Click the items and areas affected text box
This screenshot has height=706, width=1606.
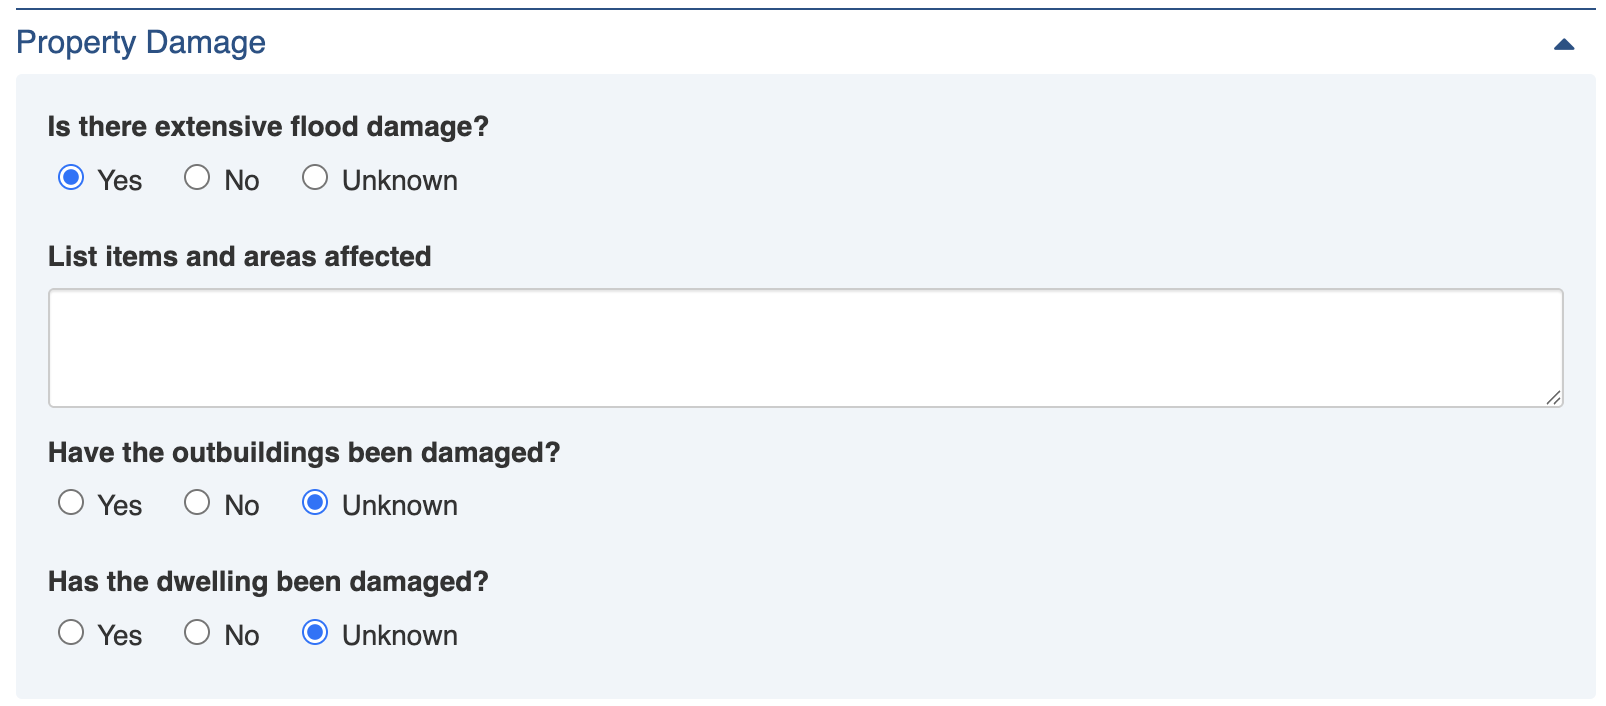805,348
